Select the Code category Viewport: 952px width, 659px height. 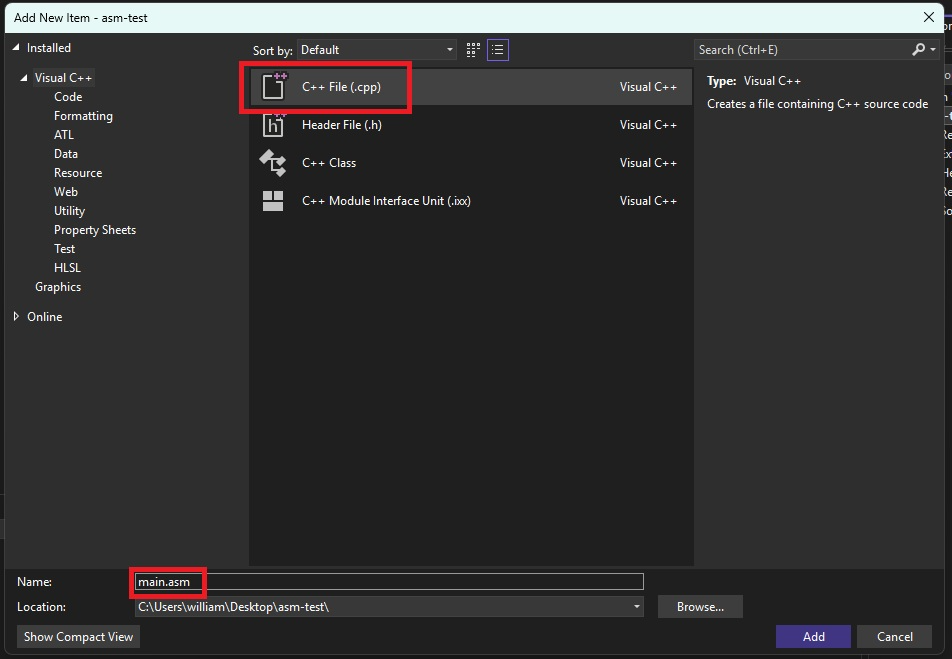tap(68, 97)
